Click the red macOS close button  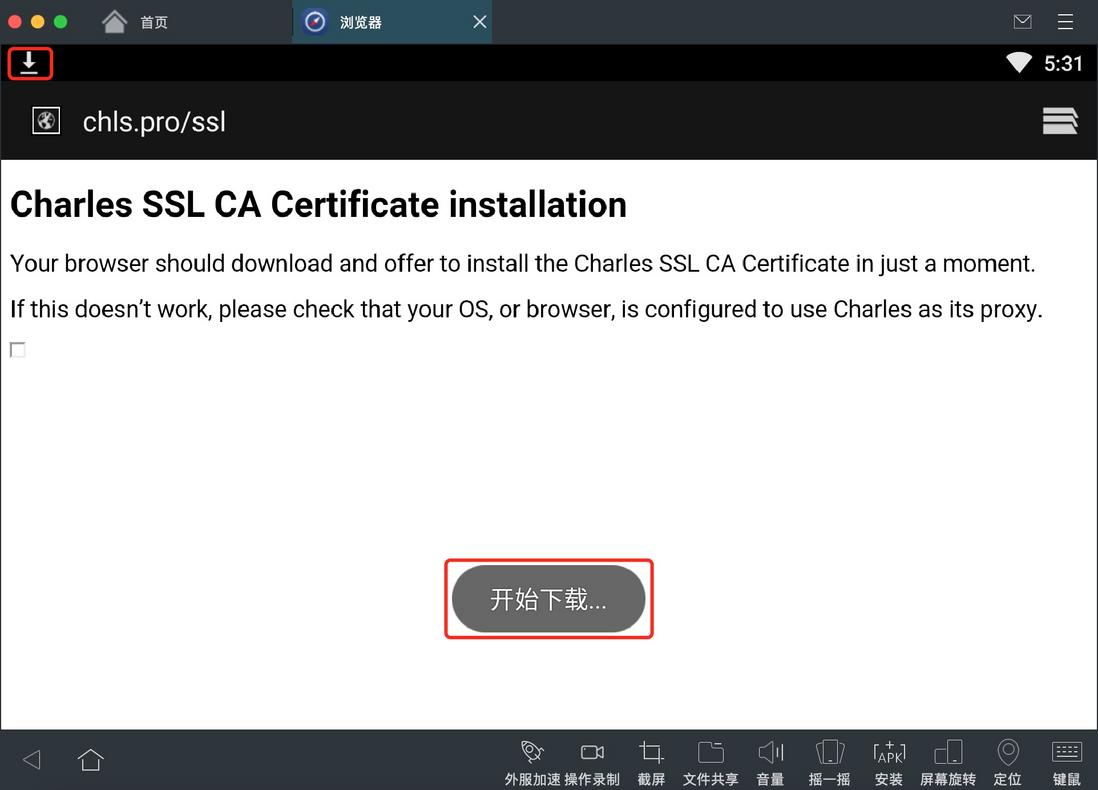click(15, 22)
